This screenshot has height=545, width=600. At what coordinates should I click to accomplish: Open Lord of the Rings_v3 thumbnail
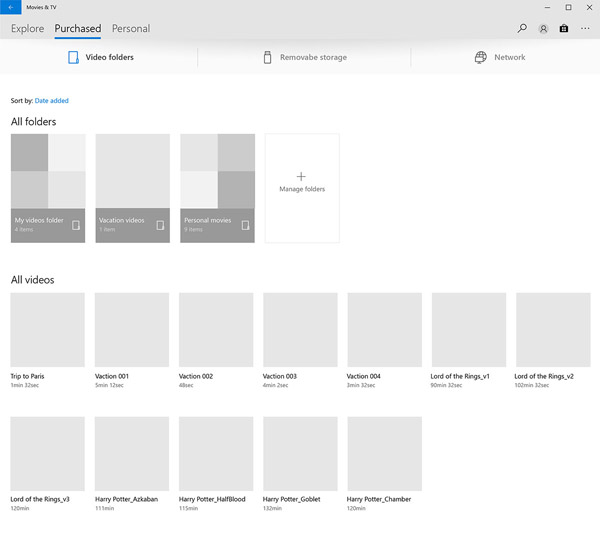(x=47, y=454)
